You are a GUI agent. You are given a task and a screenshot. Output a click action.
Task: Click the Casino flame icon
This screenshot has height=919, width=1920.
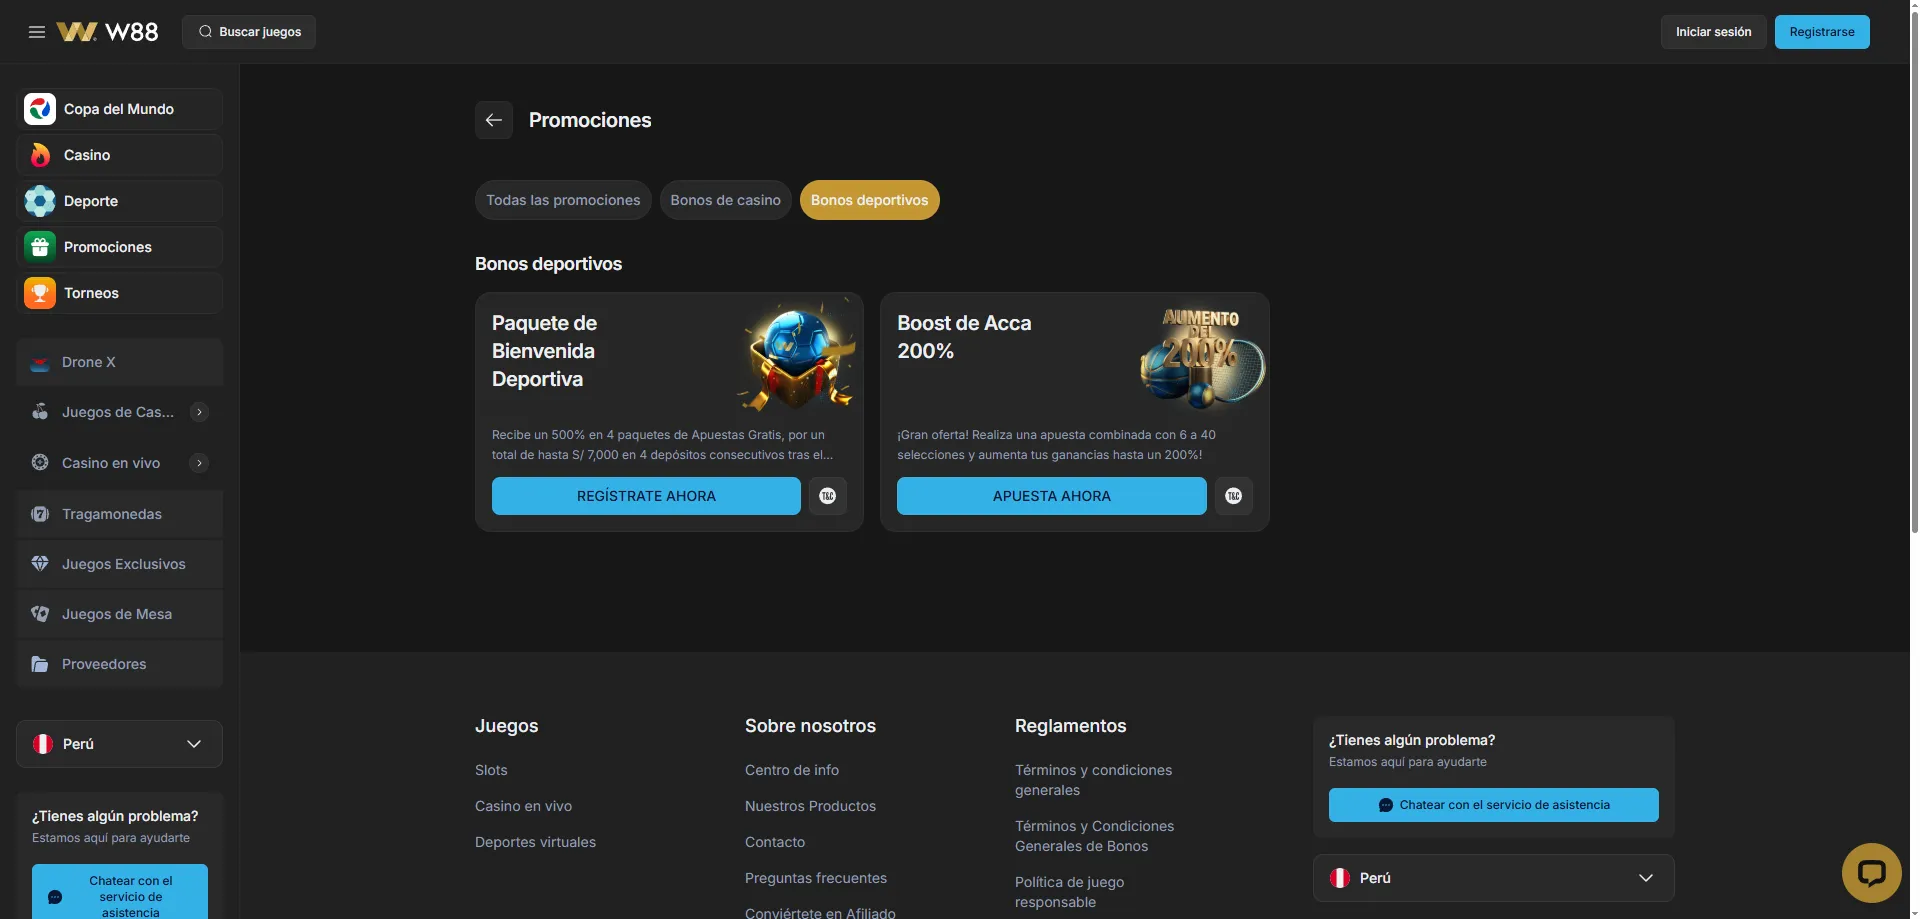[x=40, y=155]
